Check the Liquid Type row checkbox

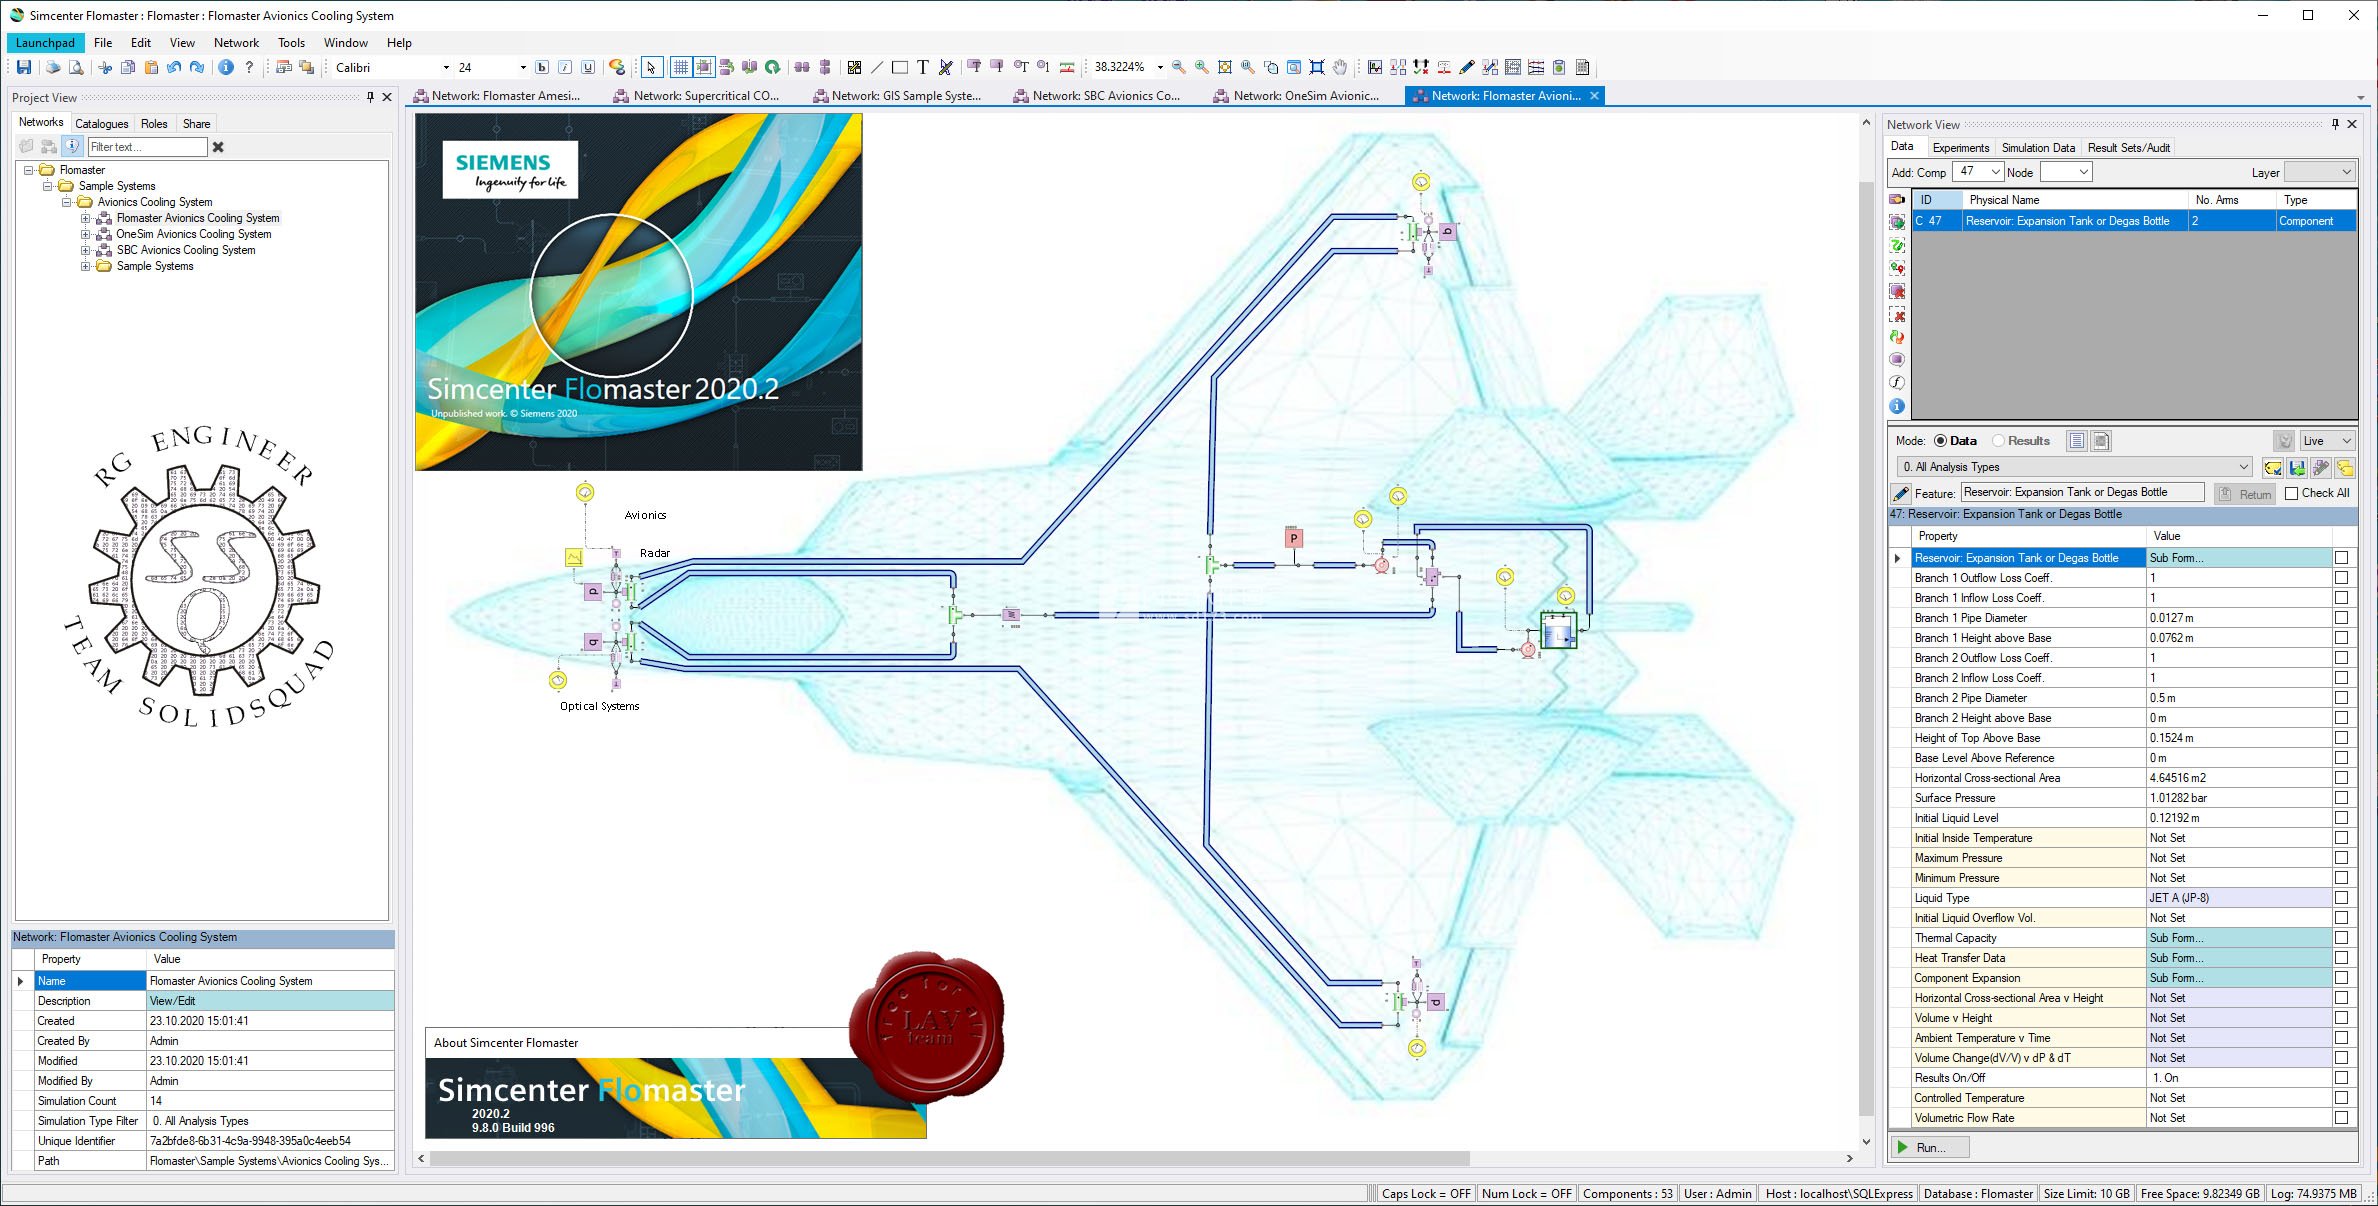pyautogui.click(x=2341, y=898)
